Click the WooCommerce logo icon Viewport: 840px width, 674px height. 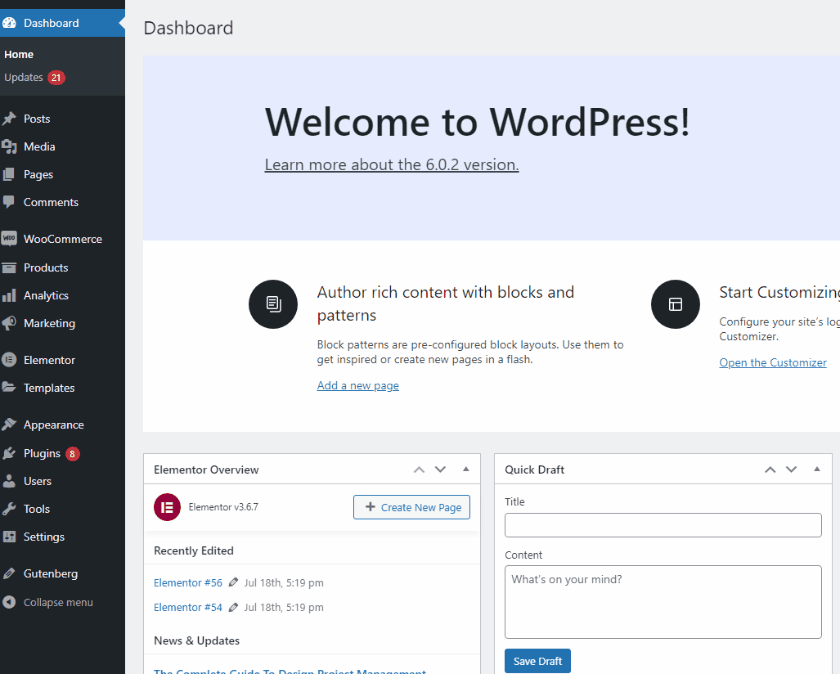coord(9,238)
